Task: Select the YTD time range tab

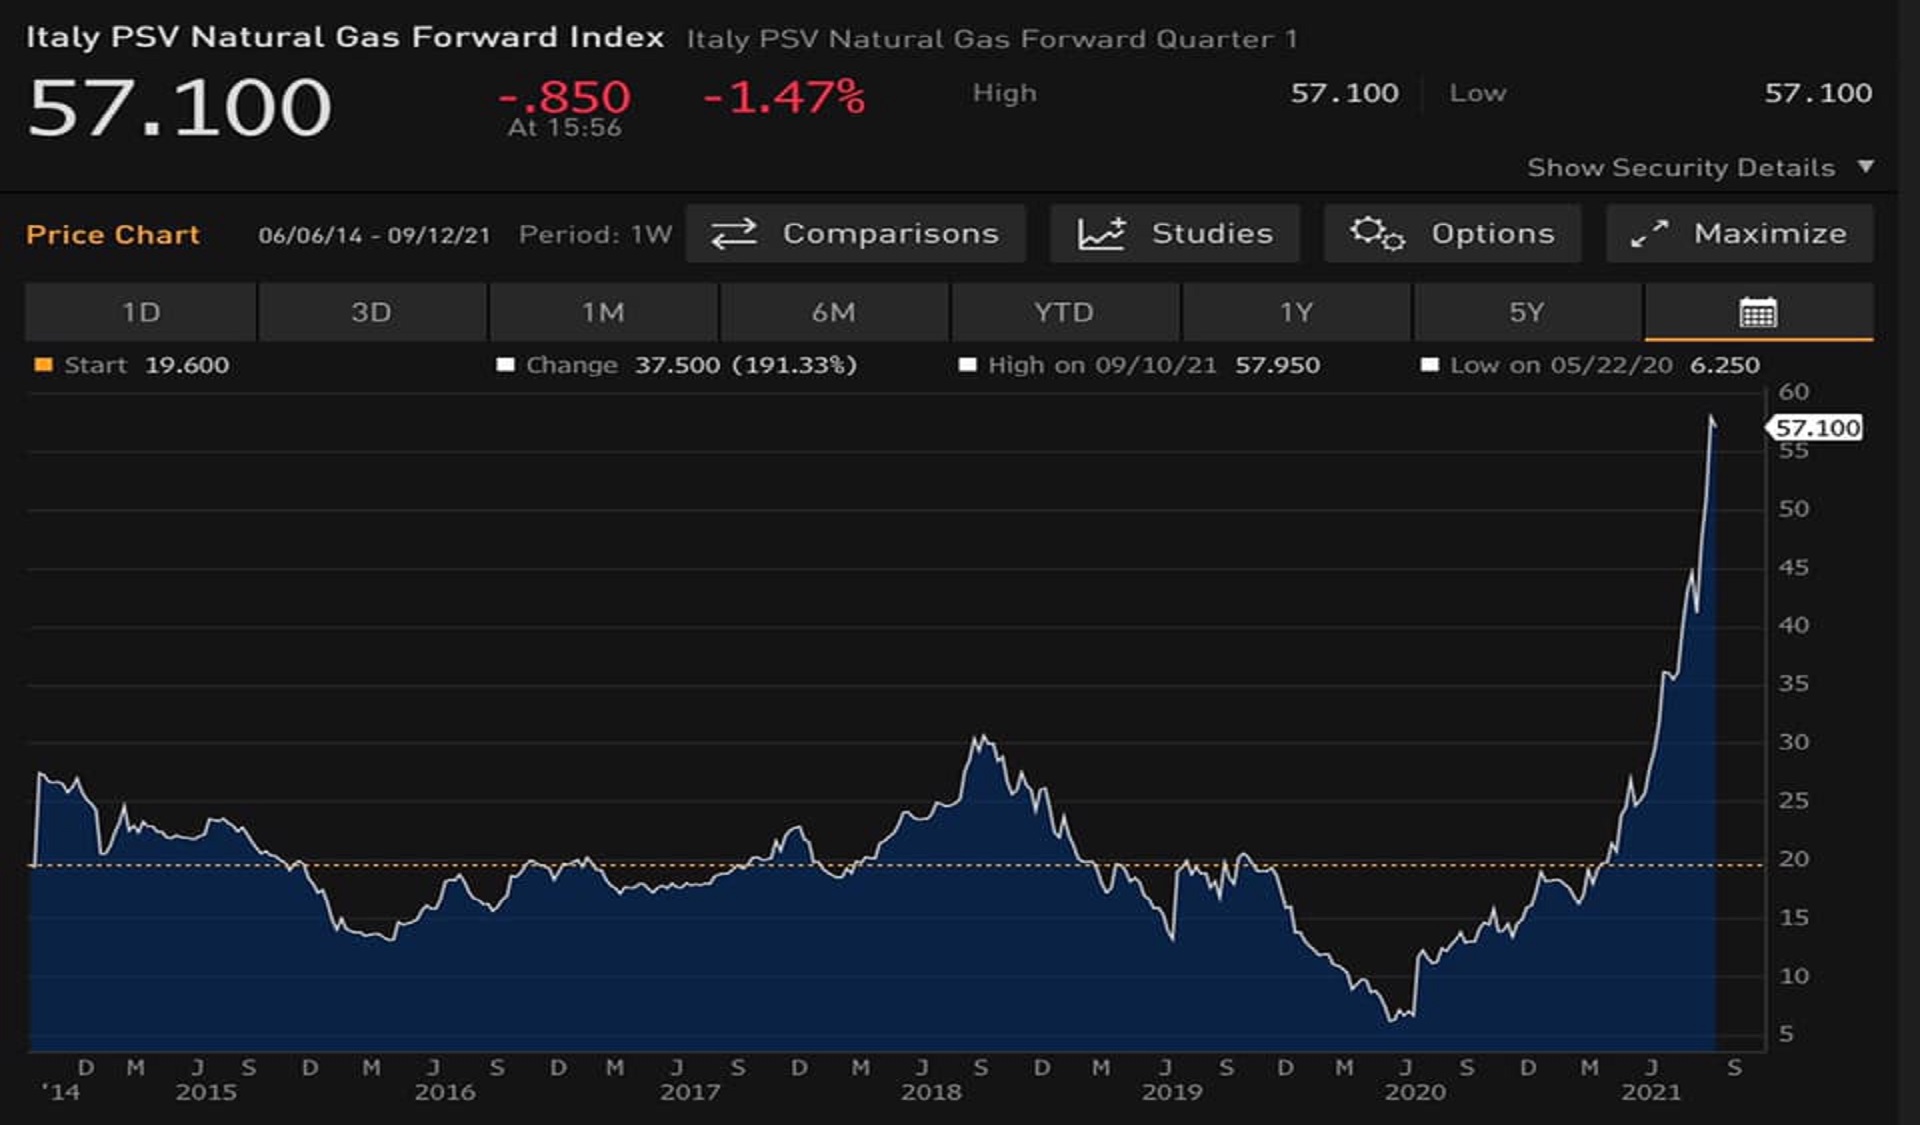Action: pyautogui.click(x=1064, y=312)
